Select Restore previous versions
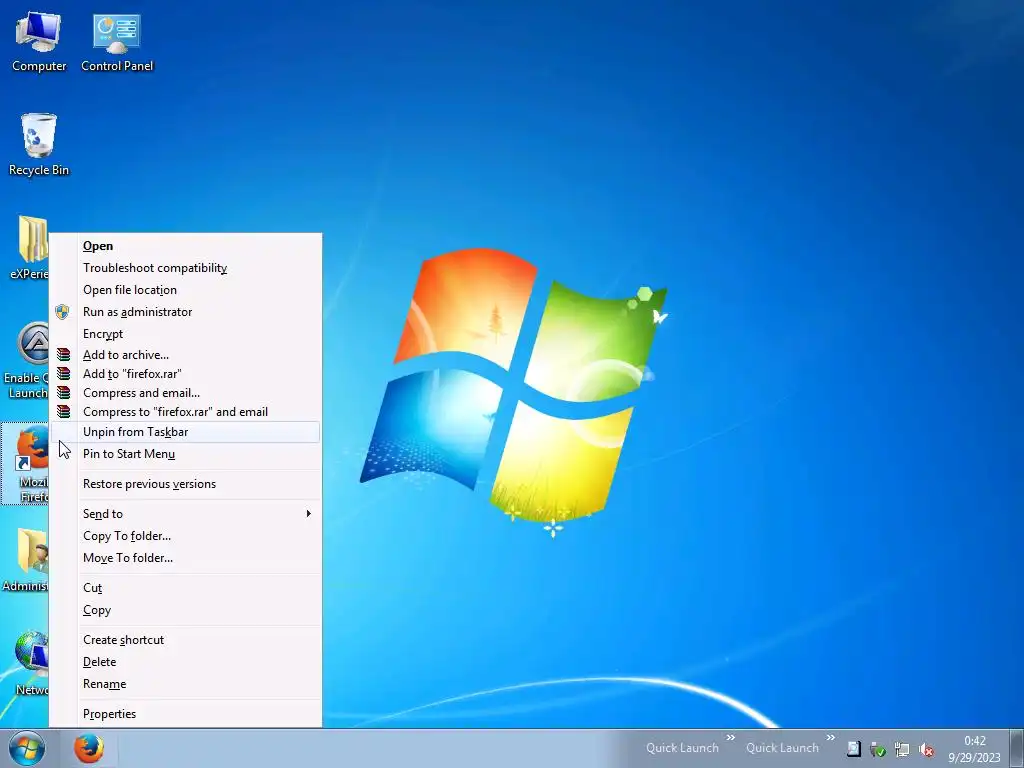Image resolution: width=1024 pixels, height=768 pixels. [185, 484]
